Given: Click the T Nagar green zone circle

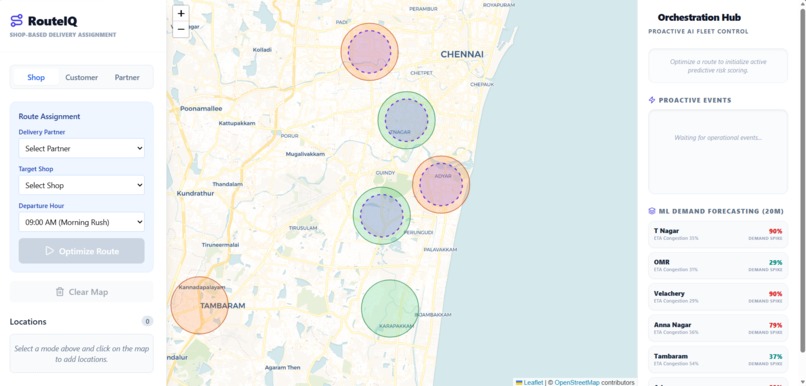Looking at the screenshot, I should point(407,120).
